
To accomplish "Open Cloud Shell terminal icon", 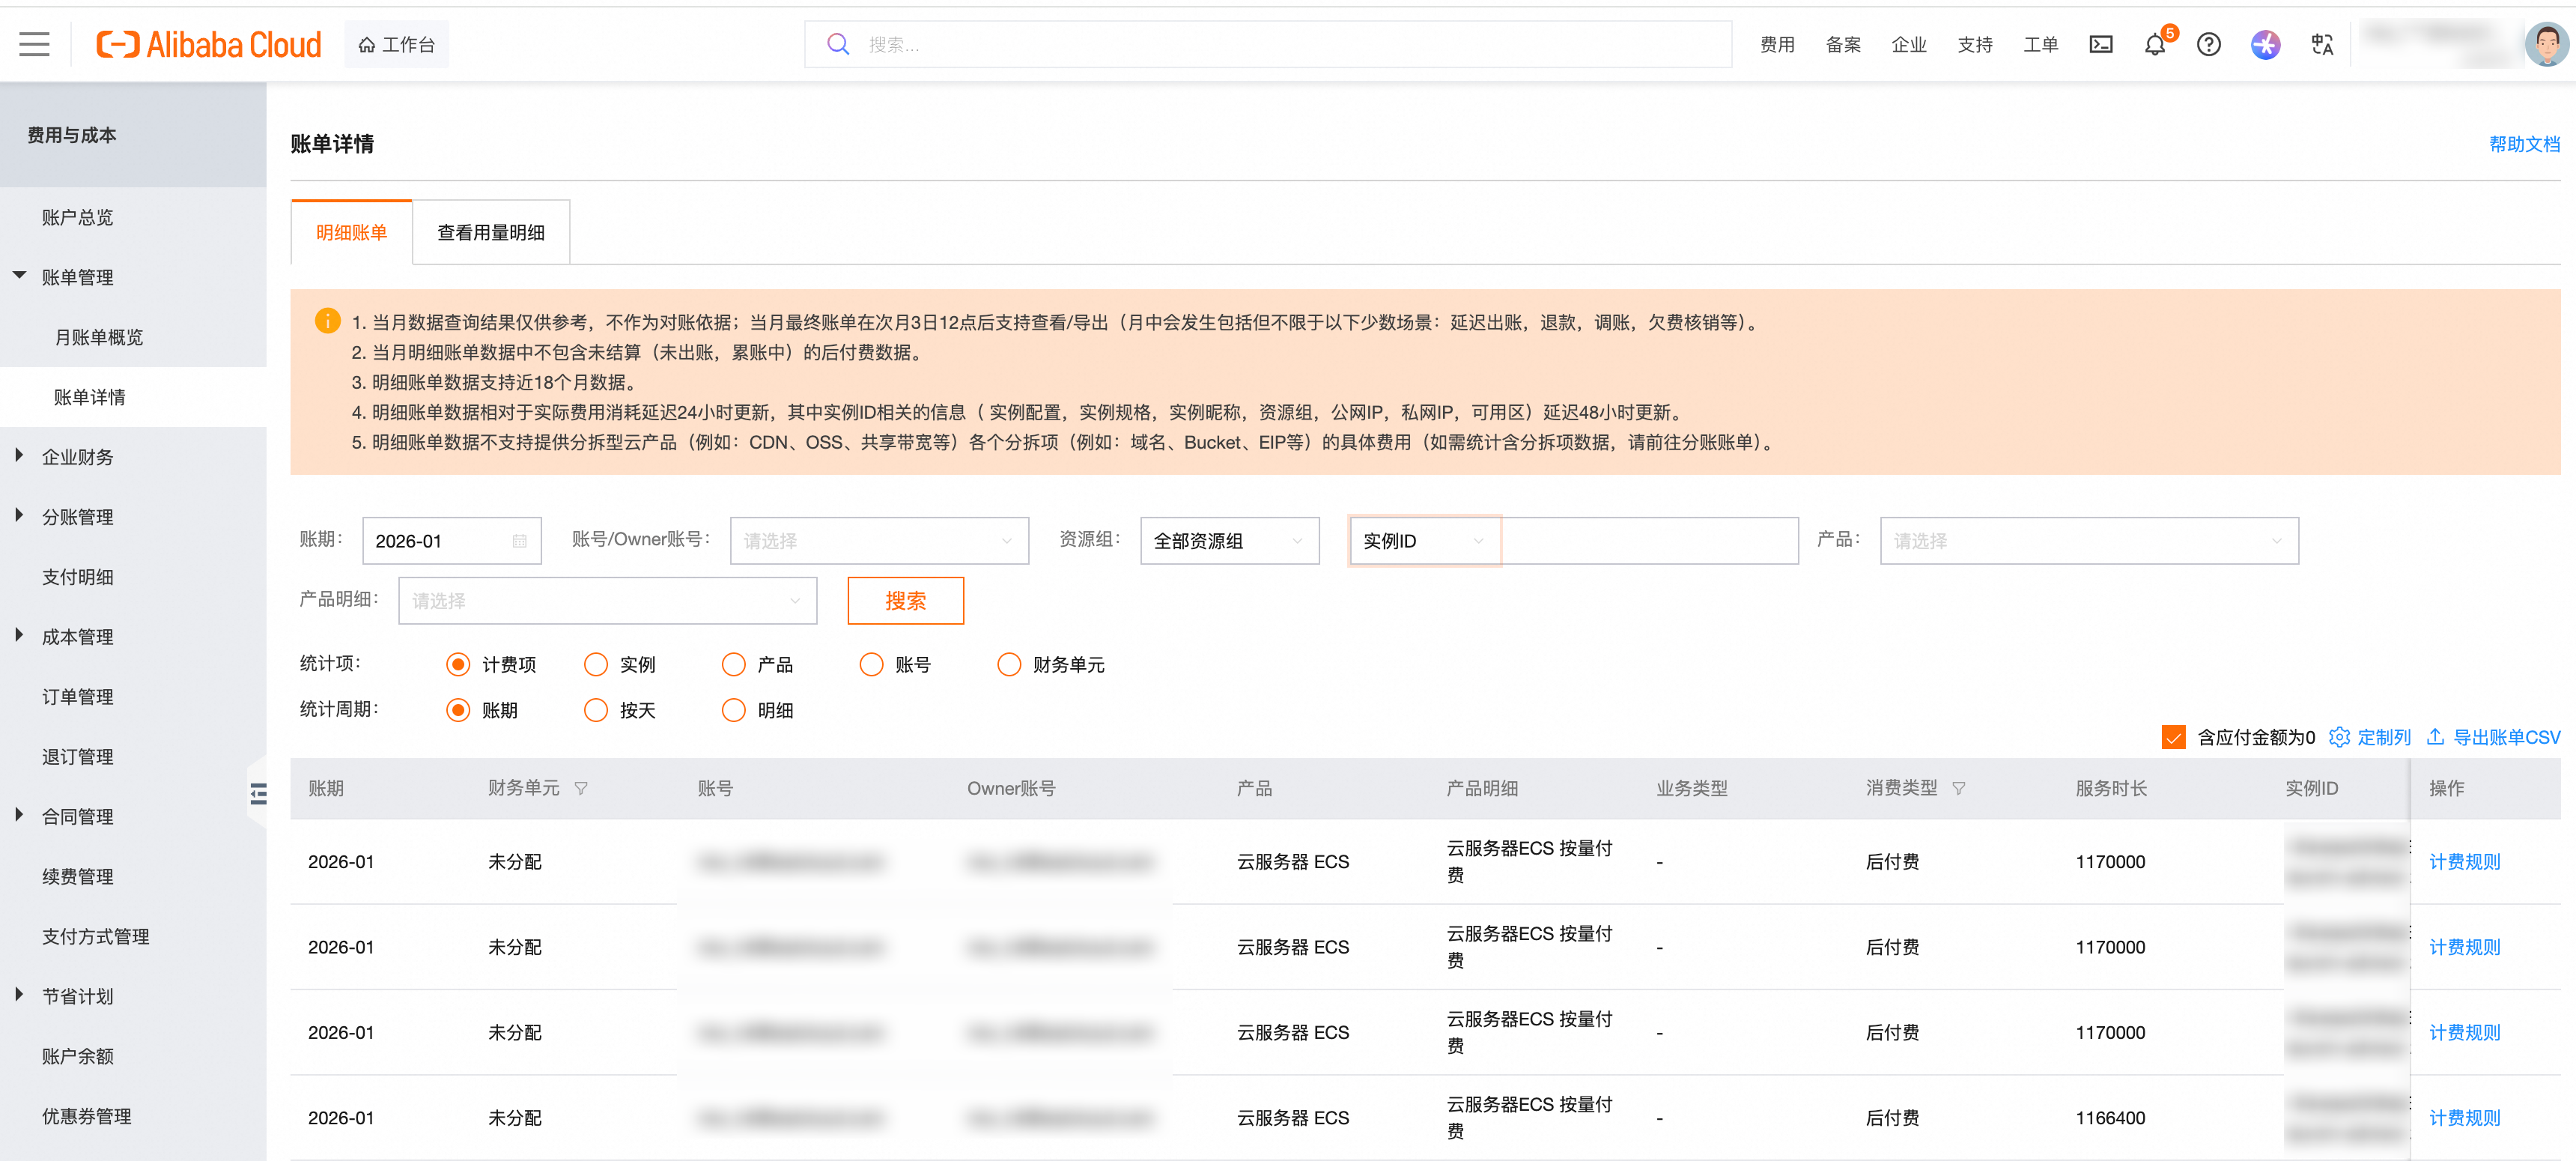I will [x=2100, y=44].
